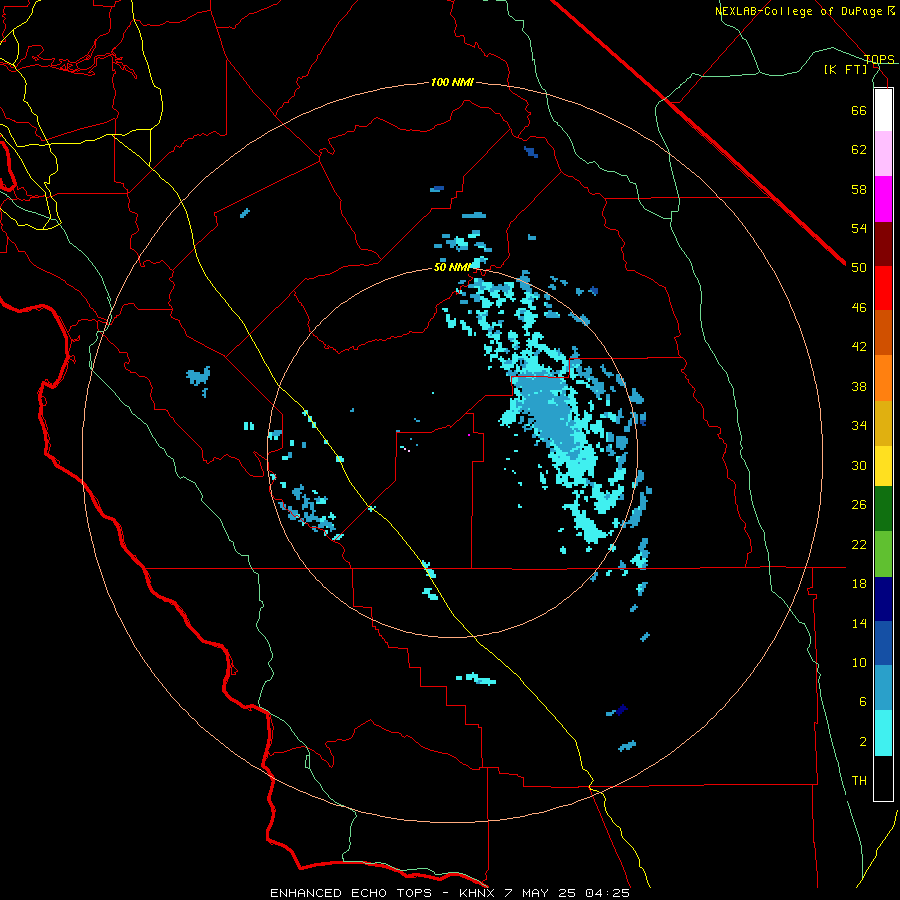Screen dimensions: 900x900
Task: Click the 38 value on the legend
Action: (x=859, y=386)
